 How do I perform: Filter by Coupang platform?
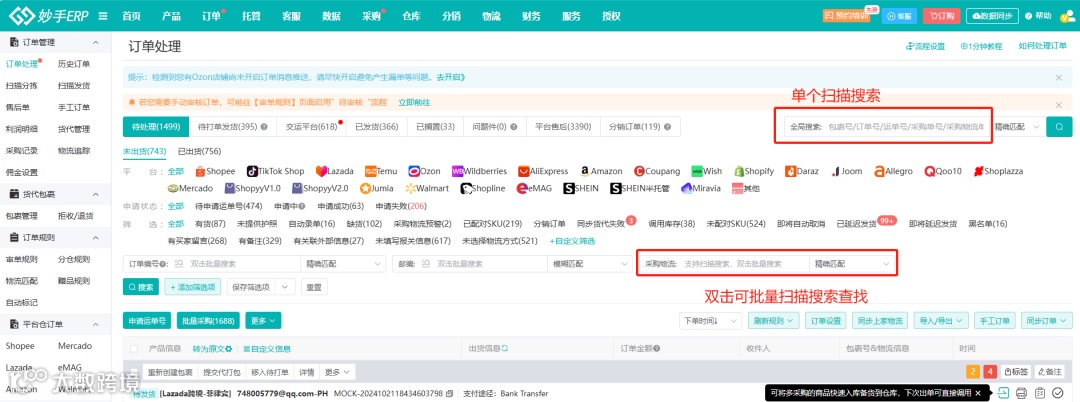click(657, 171)
